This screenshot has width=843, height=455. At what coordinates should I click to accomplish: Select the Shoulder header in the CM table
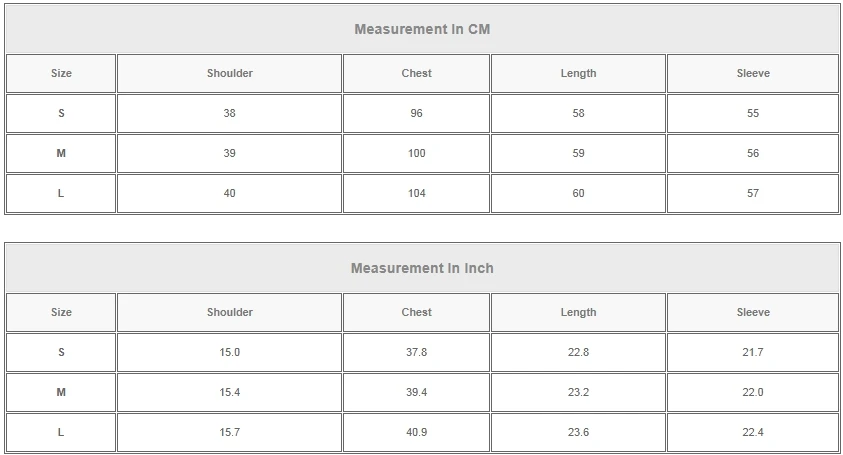(230, 74)
